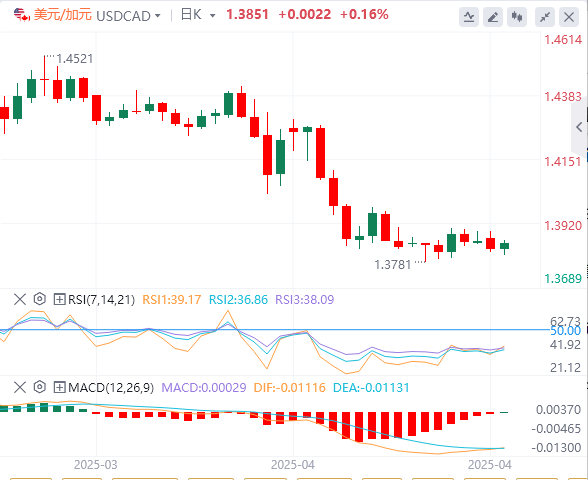
Task: Click the 1.3689 price axis label
Action: (x=563, y=279)
